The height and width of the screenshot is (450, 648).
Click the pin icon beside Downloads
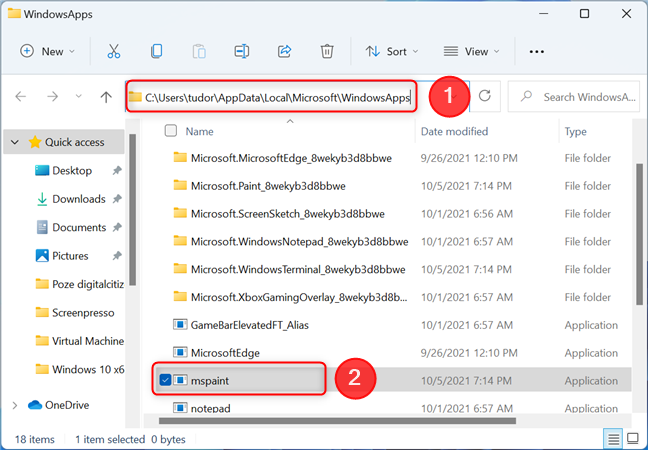coord(117,199)
